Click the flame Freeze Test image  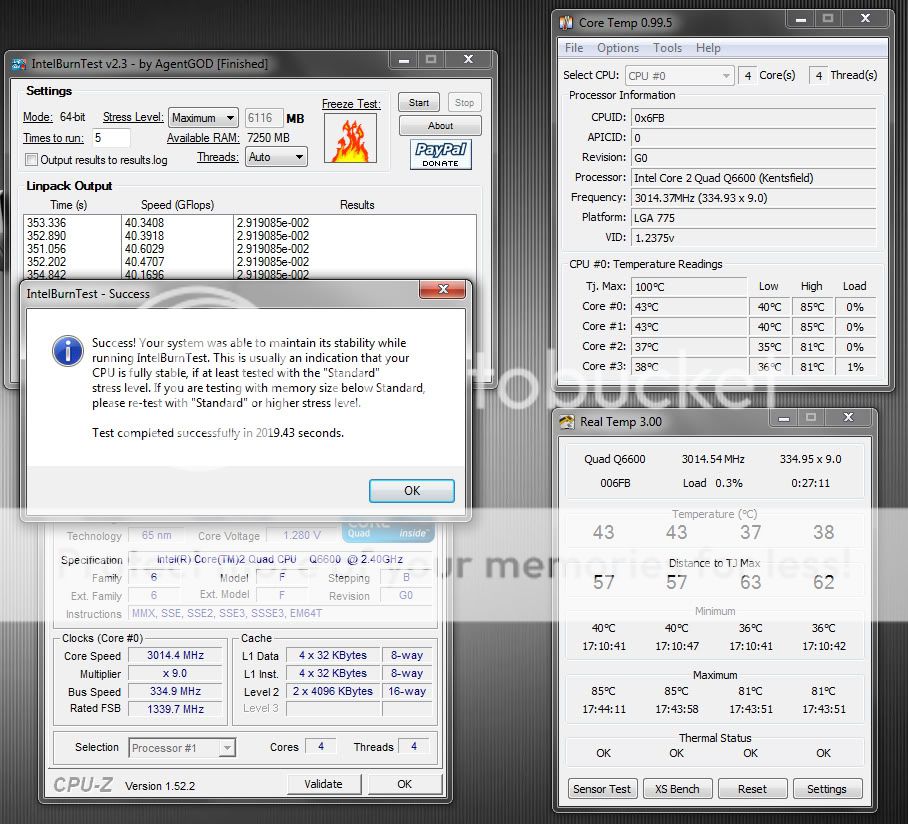click(350, 138)
